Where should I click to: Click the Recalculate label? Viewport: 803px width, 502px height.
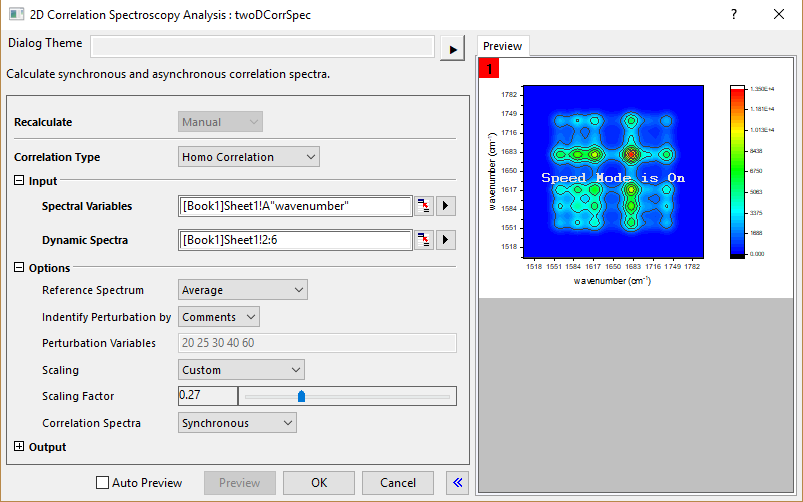pos(43,122)
